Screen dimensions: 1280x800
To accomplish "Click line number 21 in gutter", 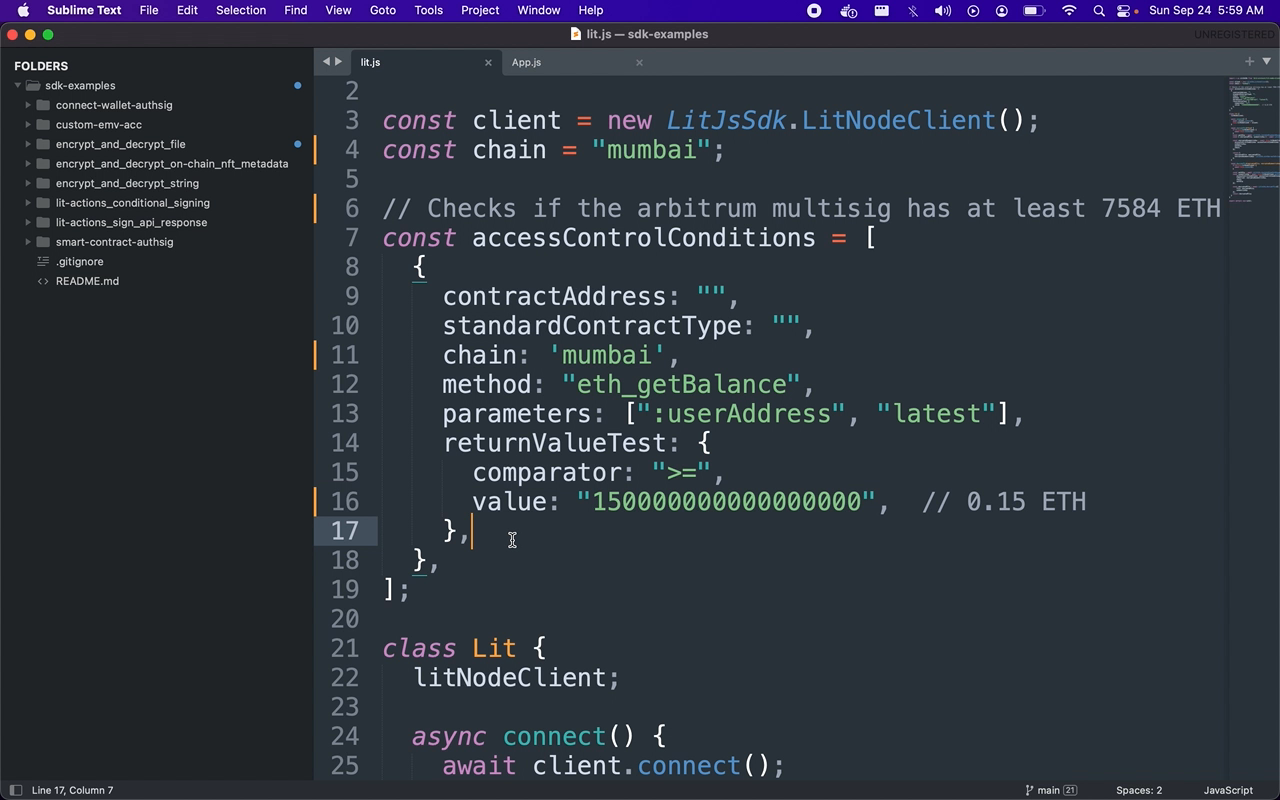I will (345, 648).
